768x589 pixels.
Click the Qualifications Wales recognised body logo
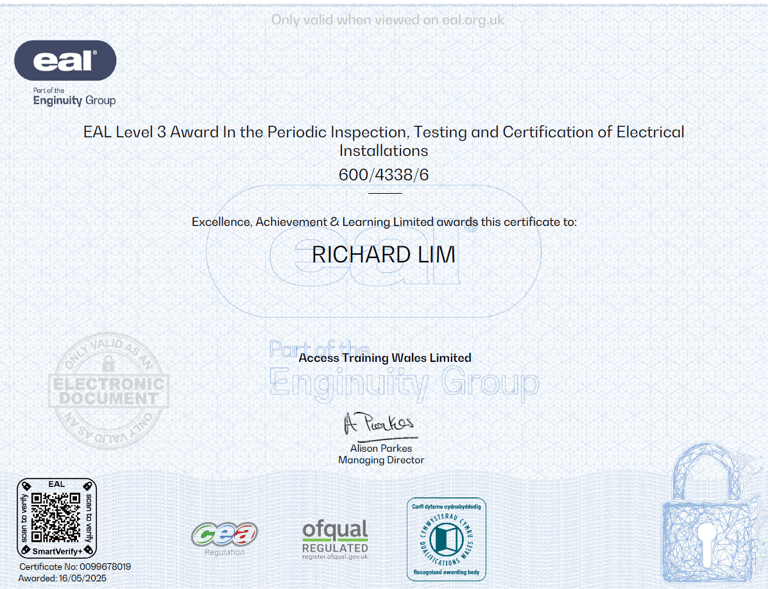tap(446, 539)
